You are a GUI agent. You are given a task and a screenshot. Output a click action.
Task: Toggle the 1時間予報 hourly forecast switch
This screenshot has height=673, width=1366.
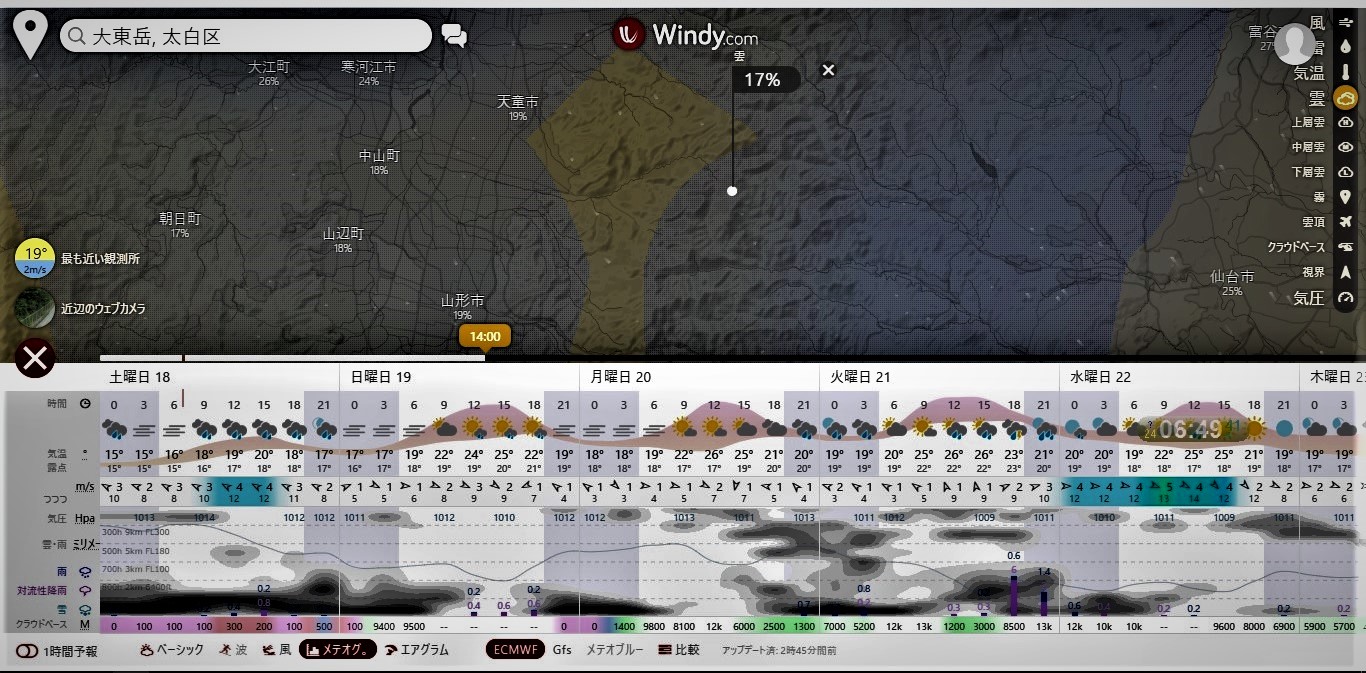point(27,650)
